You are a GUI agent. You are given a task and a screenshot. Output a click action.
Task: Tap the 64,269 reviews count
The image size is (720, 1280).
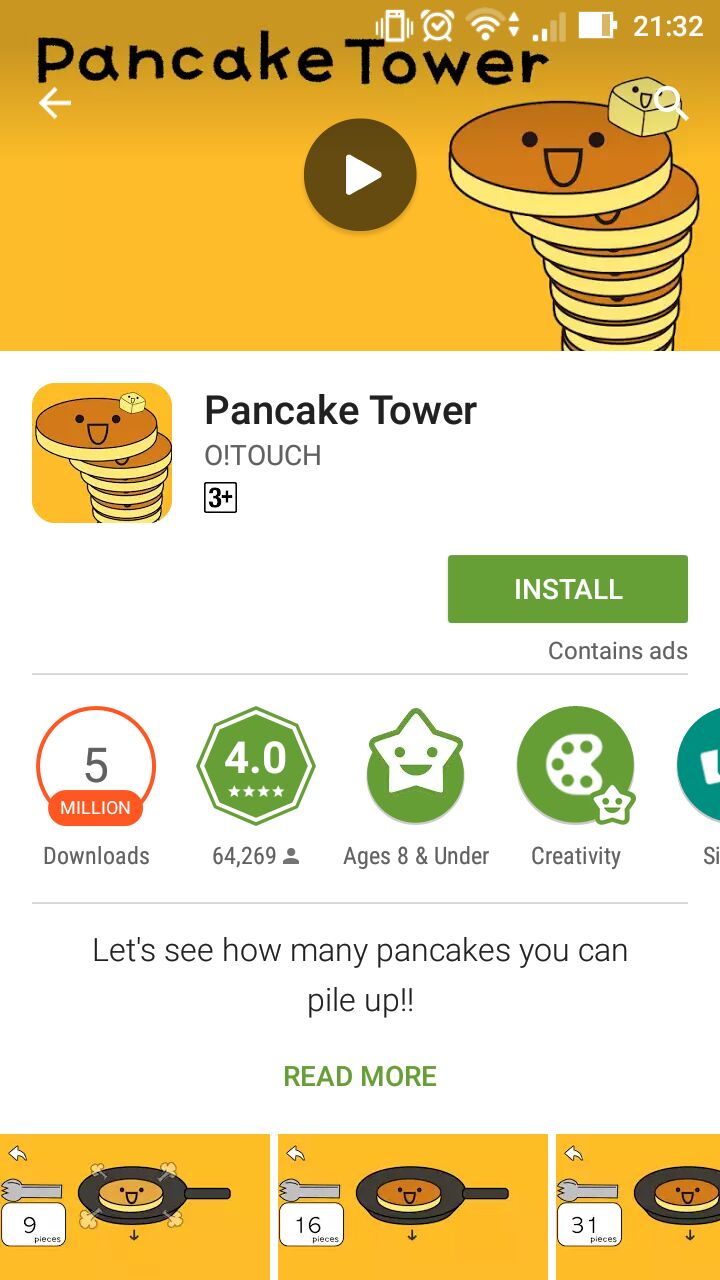pyautogui.click(x=256, y=856)
